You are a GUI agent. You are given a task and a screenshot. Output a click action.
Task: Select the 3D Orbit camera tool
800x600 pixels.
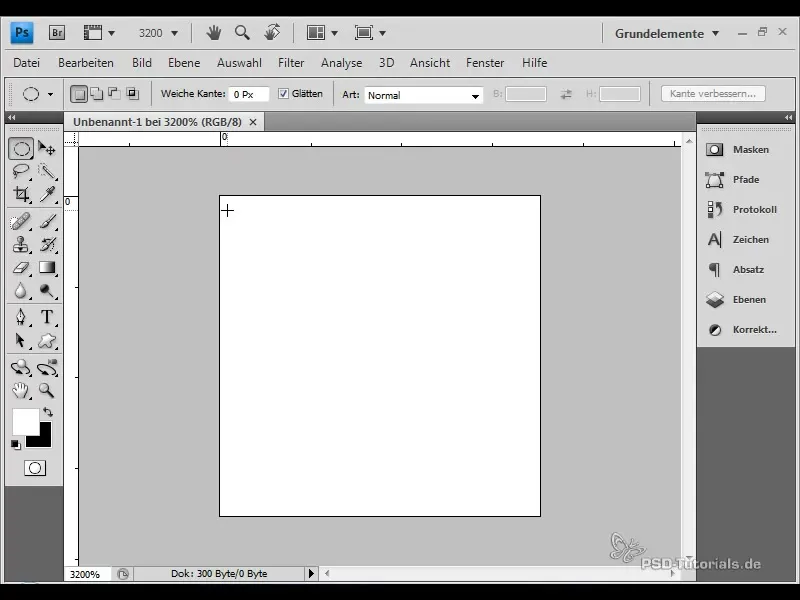[47, 367]
